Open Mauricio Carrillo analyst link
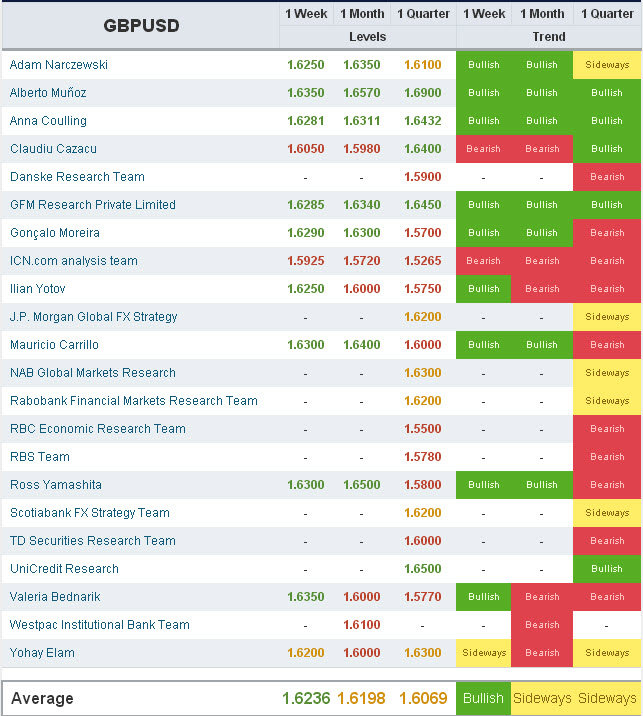This screenshot has width=643, height=716. (x=54, y=345)
